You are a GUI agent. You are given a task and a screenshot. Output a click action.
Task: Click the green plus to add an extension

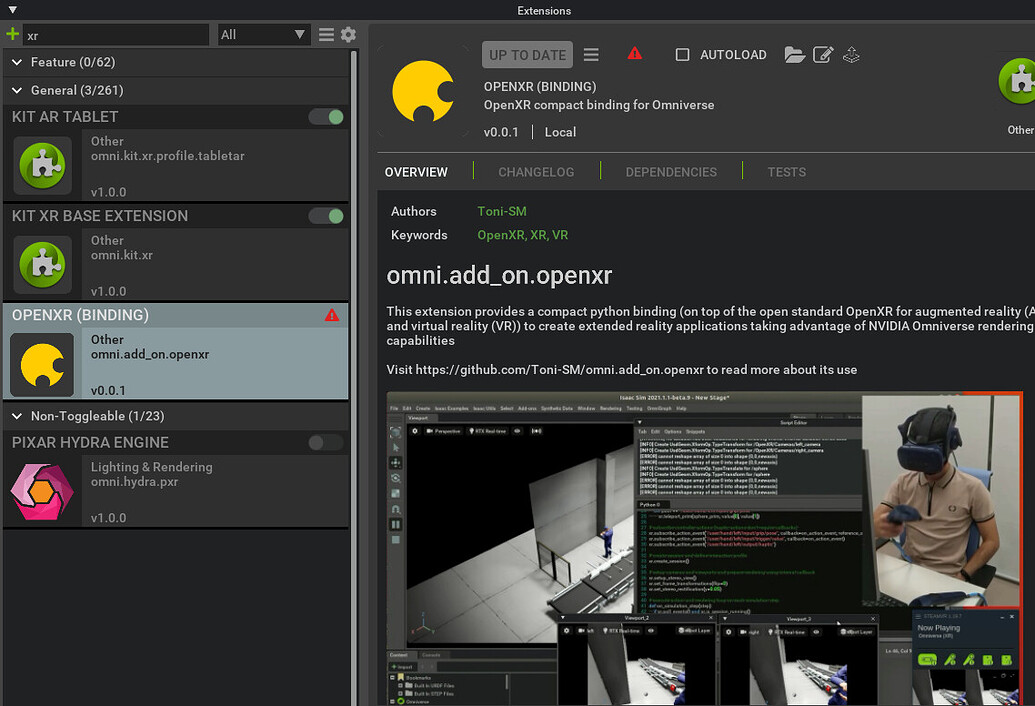(x=14, y=33)
